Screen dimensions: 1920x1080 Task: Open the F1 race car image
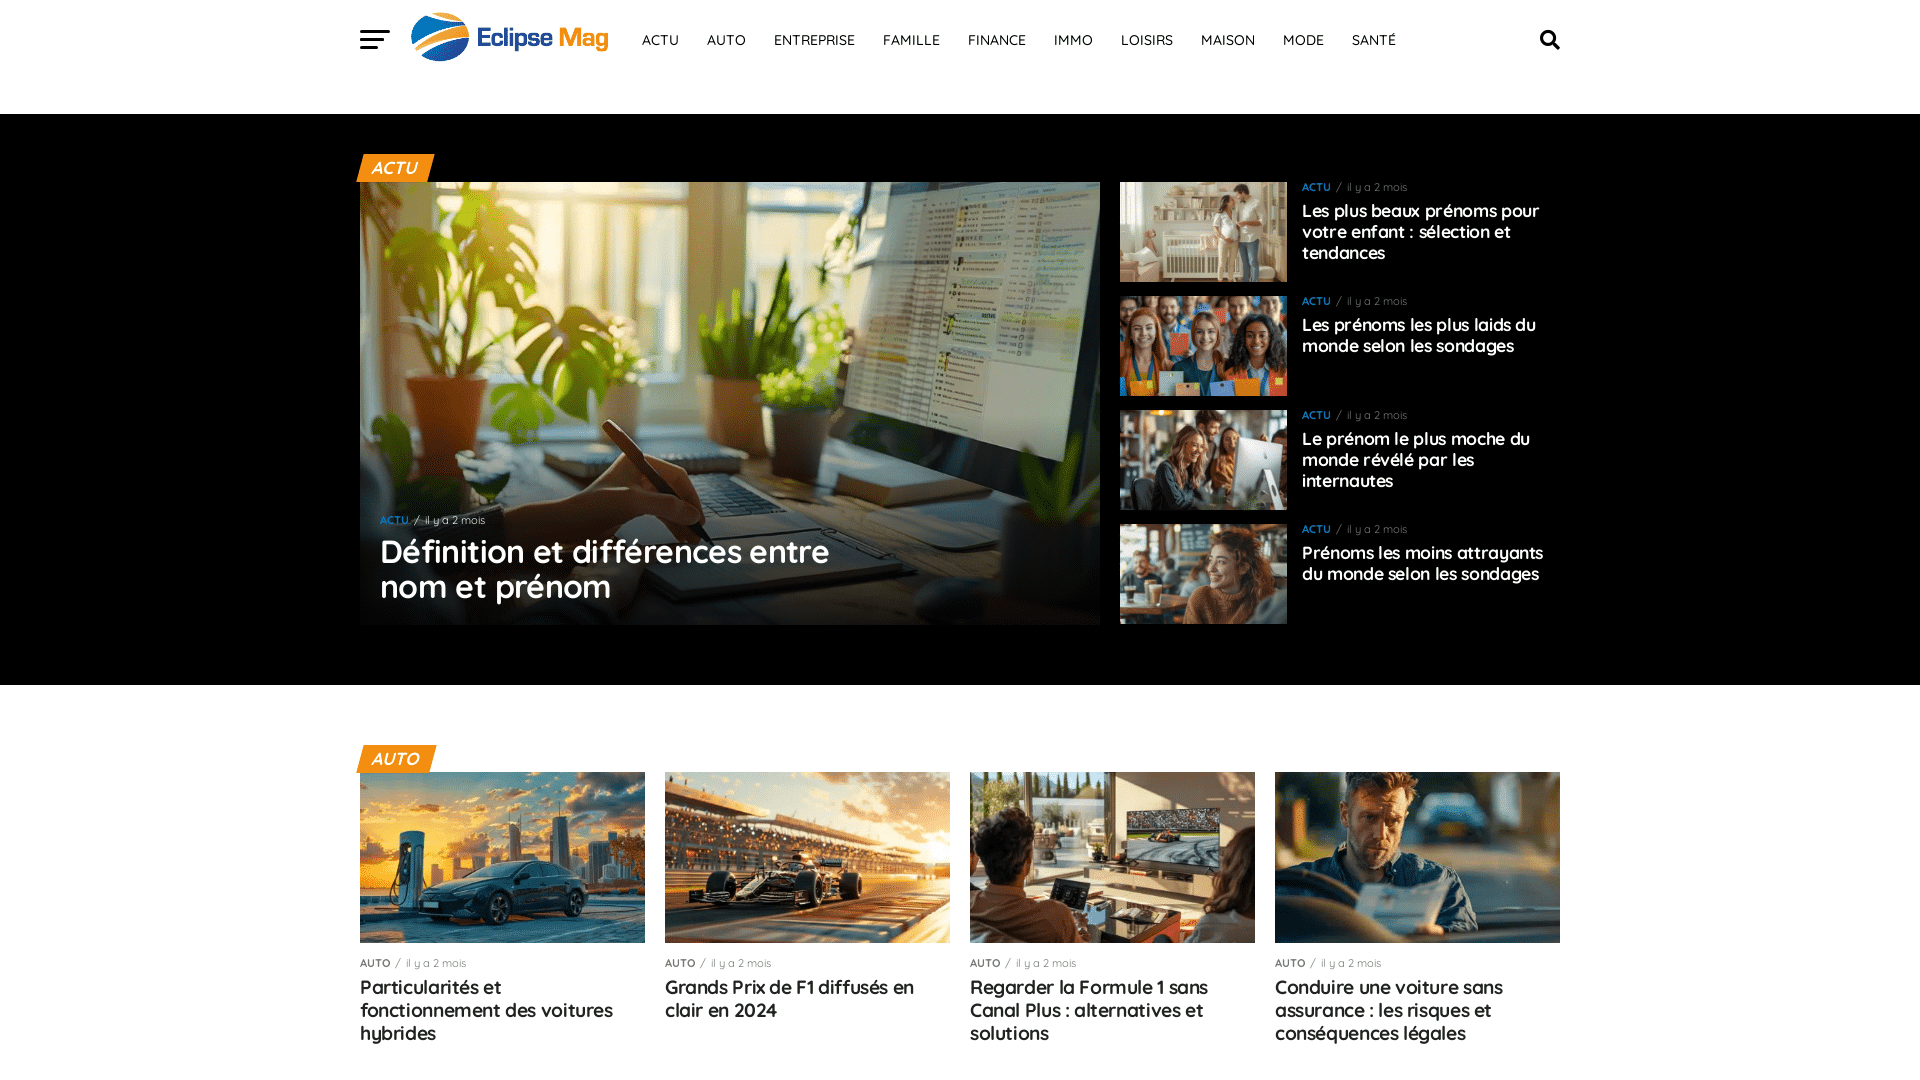tap(807, 857)
